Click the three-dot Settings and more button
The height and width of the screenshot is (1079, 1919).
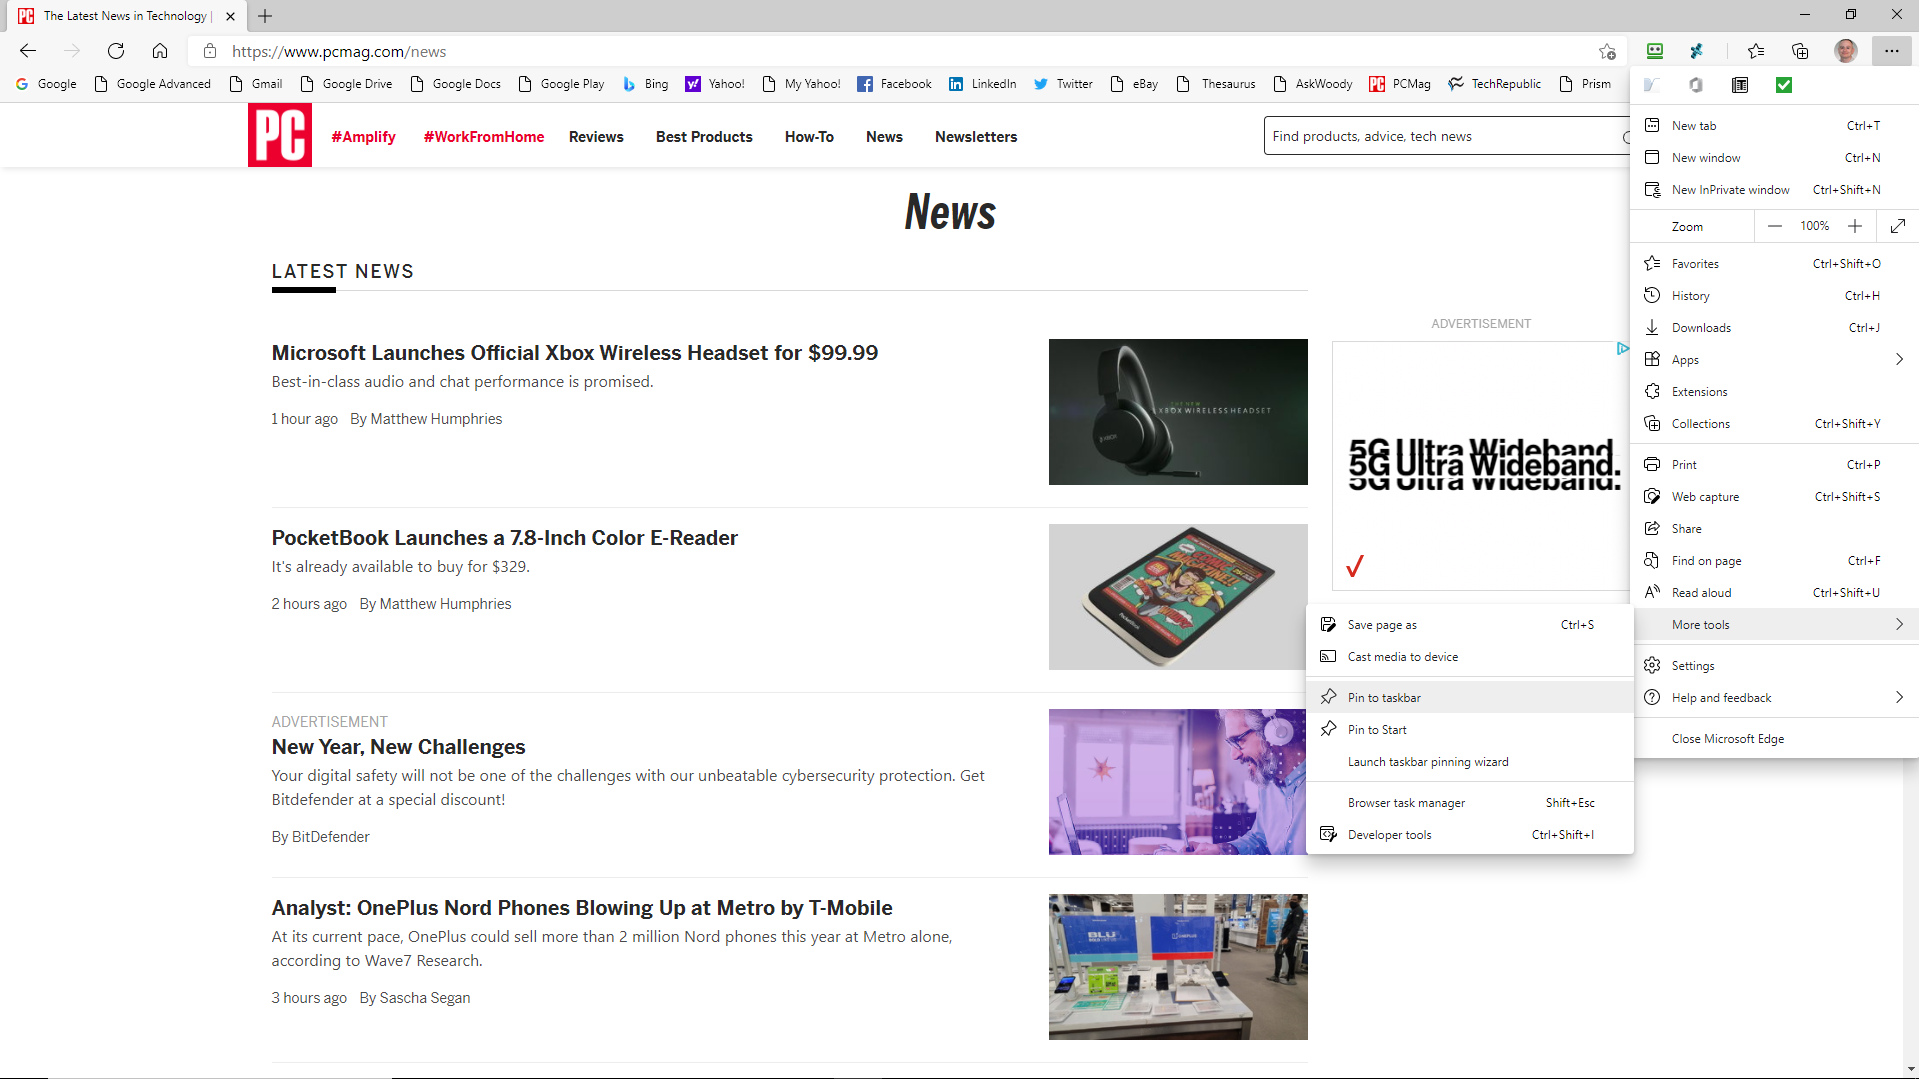tap(1892, 51)
